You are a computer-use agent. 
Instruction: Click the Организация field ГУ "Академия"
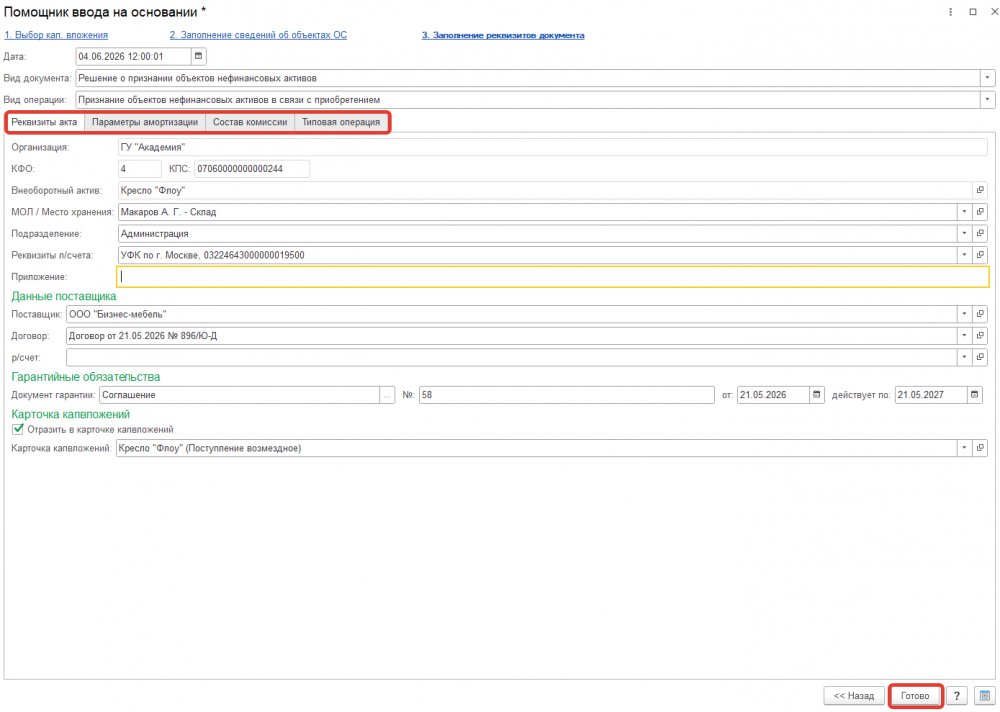[x=552, y=147]
